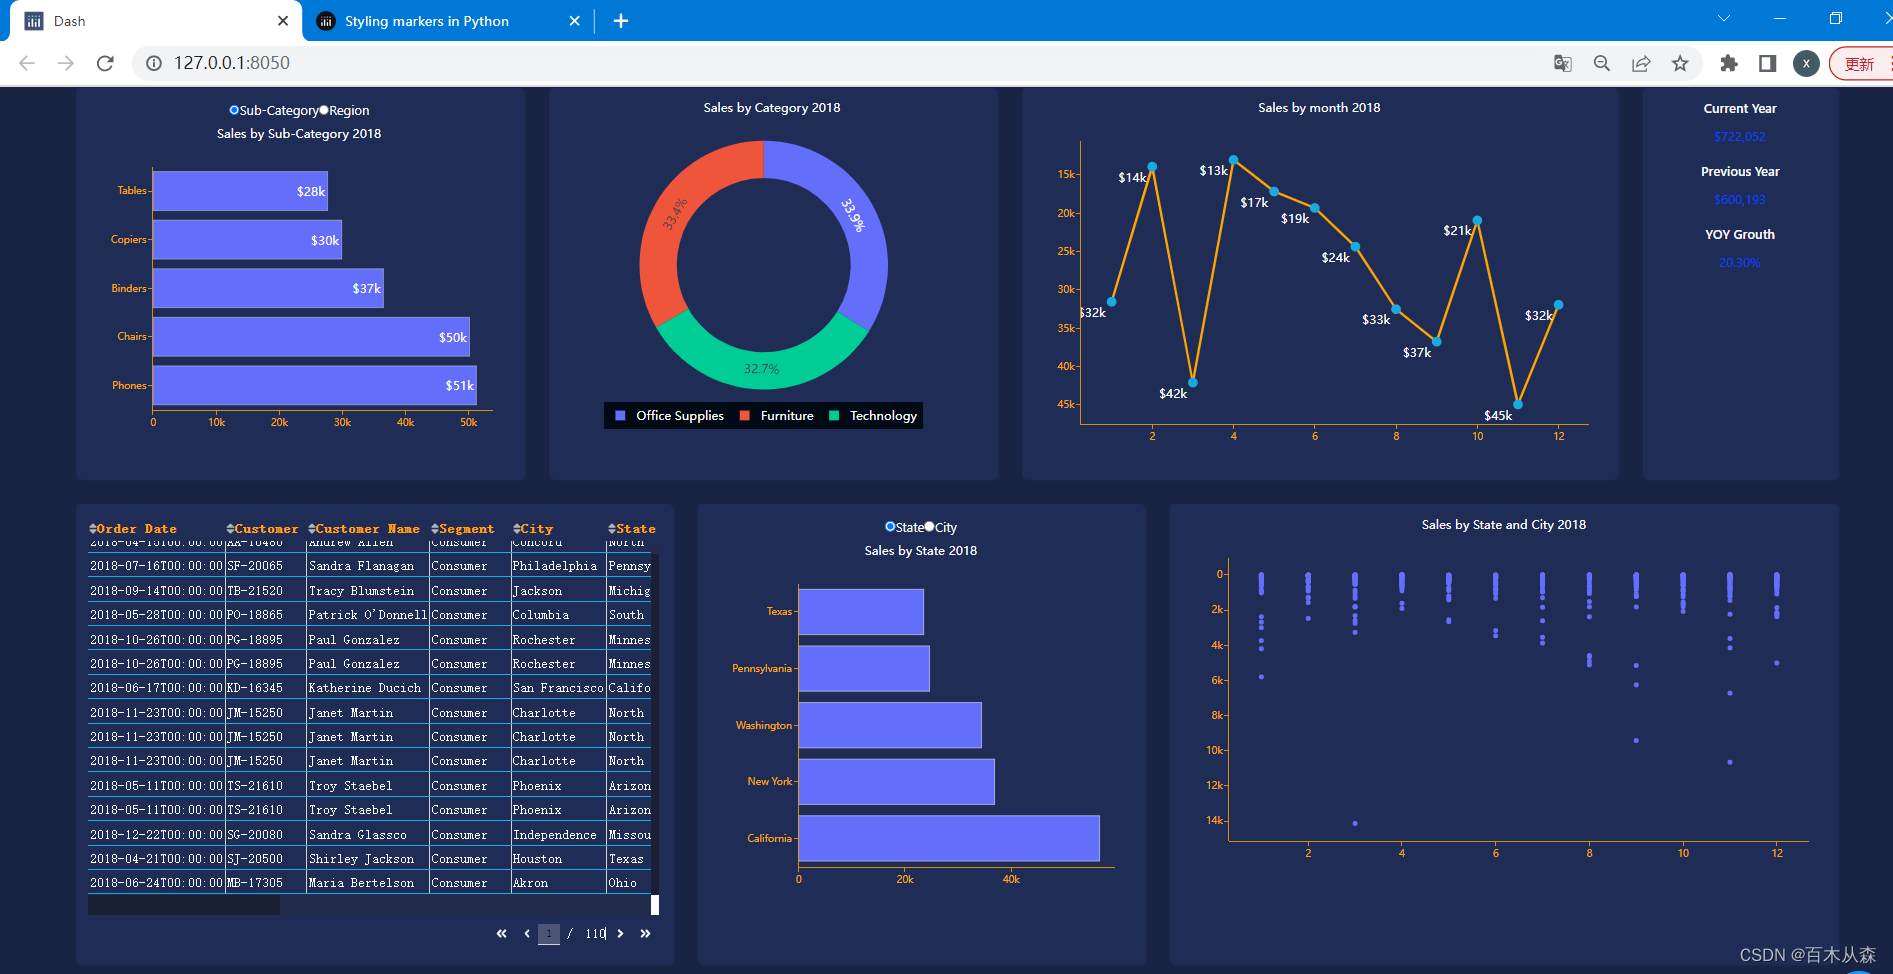Open the zoom magnifier icon
Viewport: 1893px width, 974px height.
click(1602, 63)
